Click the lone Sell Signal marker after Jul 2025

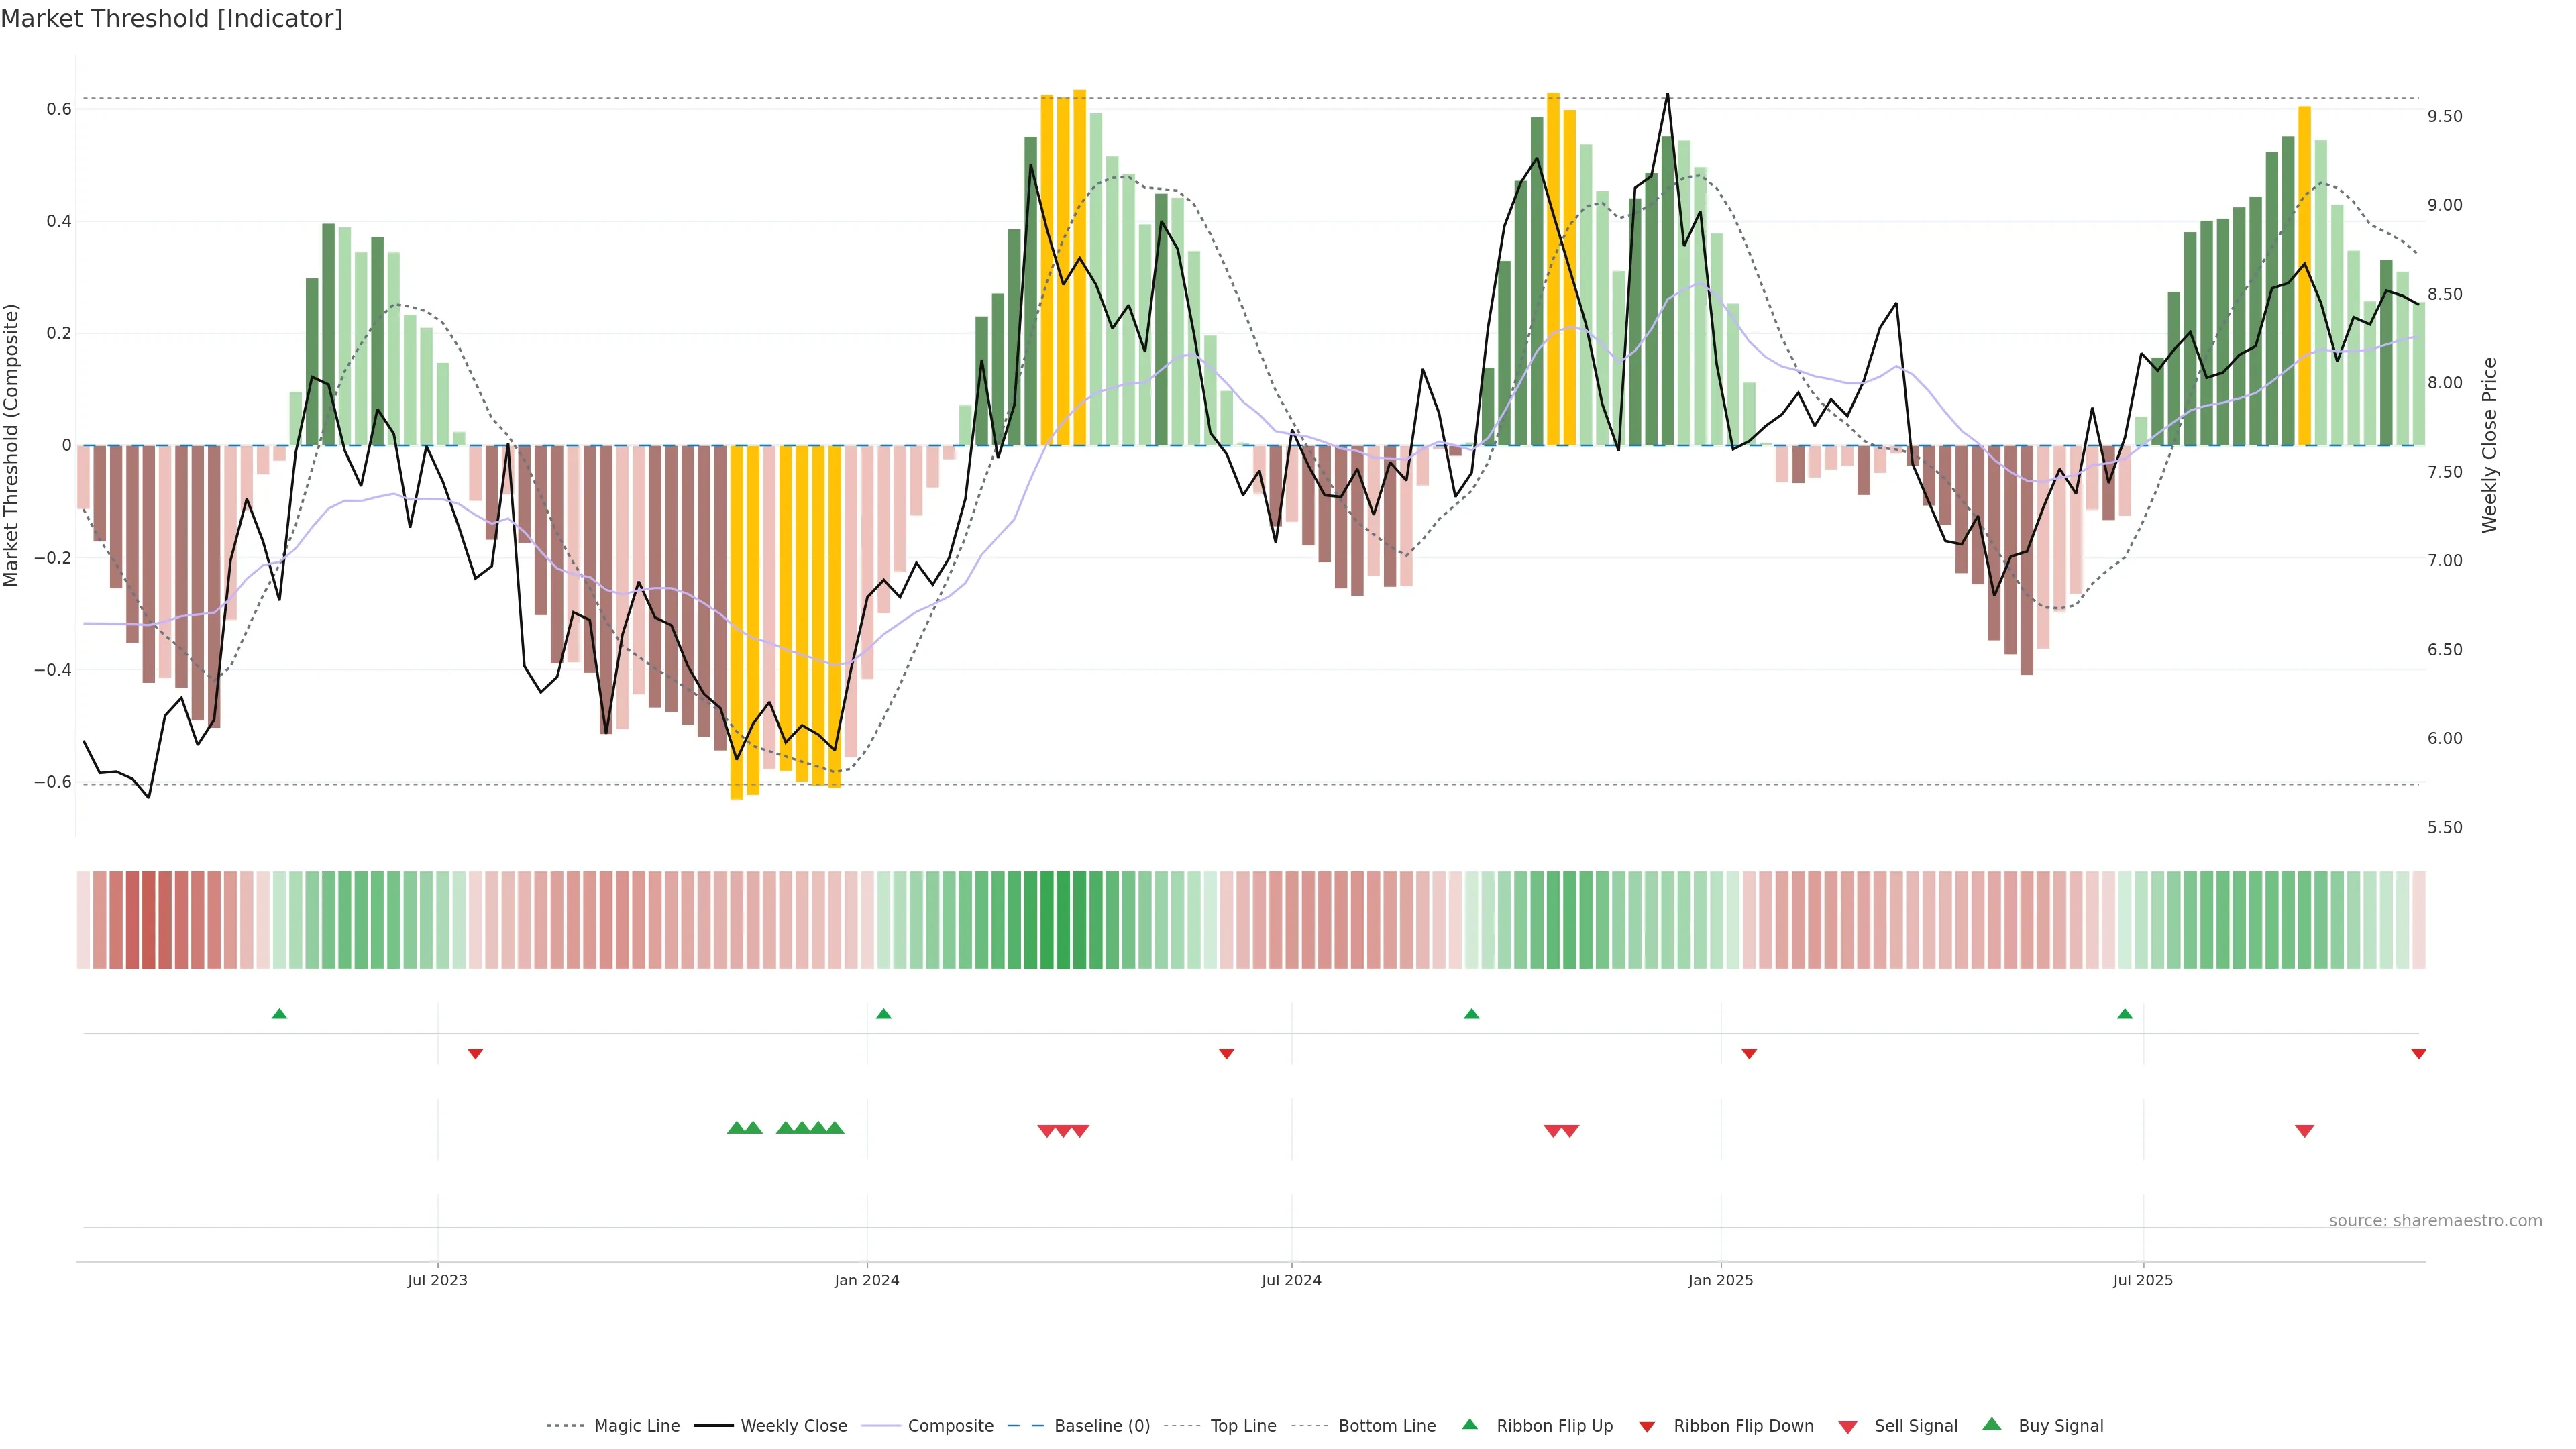click(2304, 1131)
